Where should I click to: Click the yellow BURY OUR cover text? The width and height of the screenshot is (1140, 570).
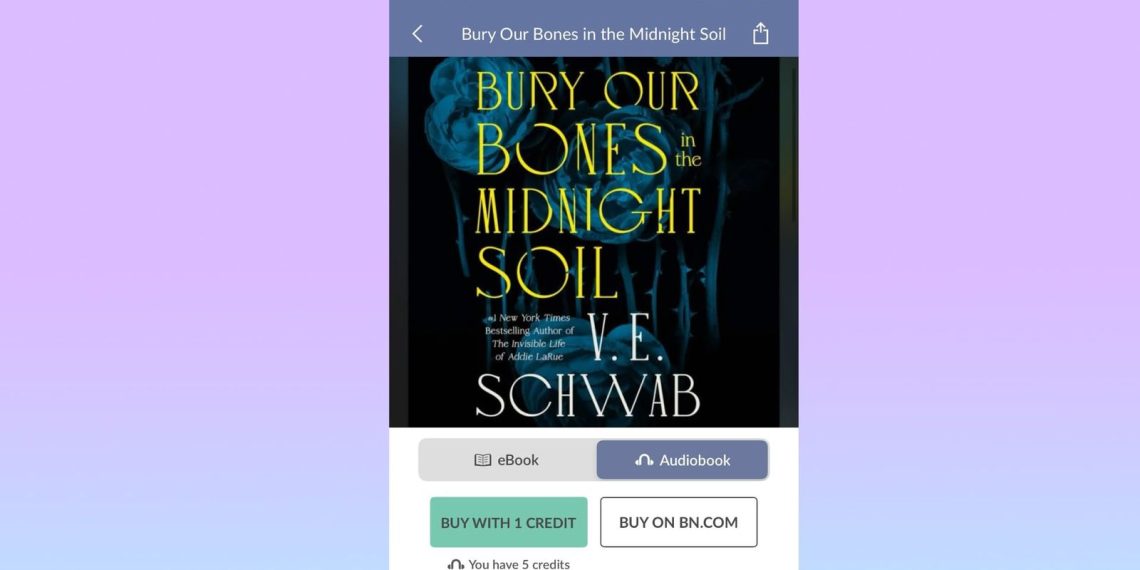pos(587,92)
